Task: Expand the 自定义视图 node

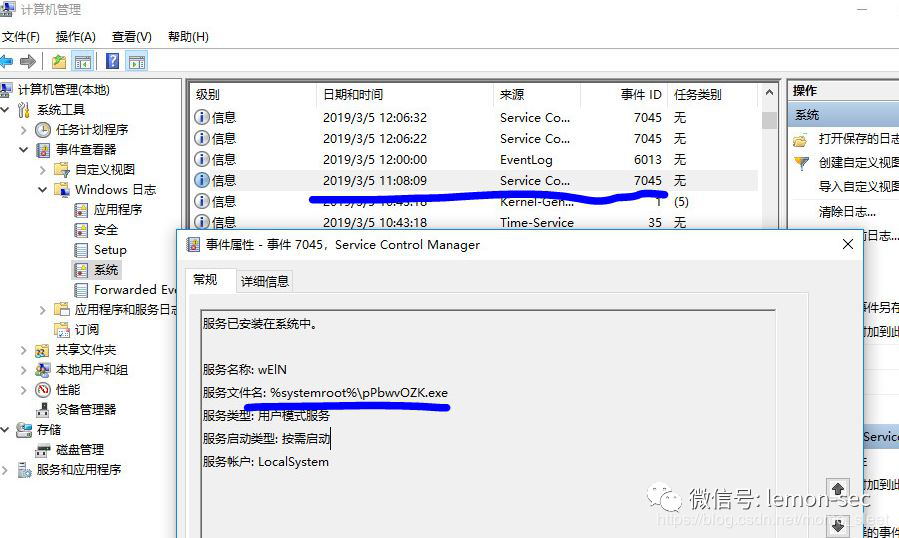Action: 42,170
